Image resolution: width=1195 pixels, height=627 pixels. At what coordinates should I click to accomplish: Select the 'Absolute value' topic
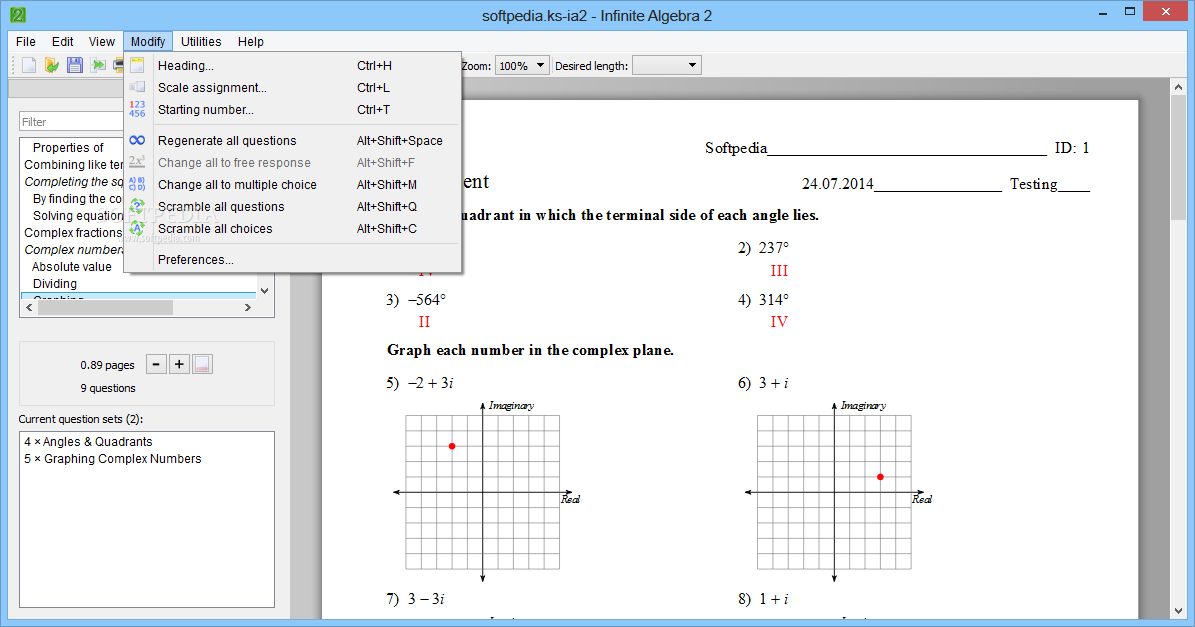72,267
